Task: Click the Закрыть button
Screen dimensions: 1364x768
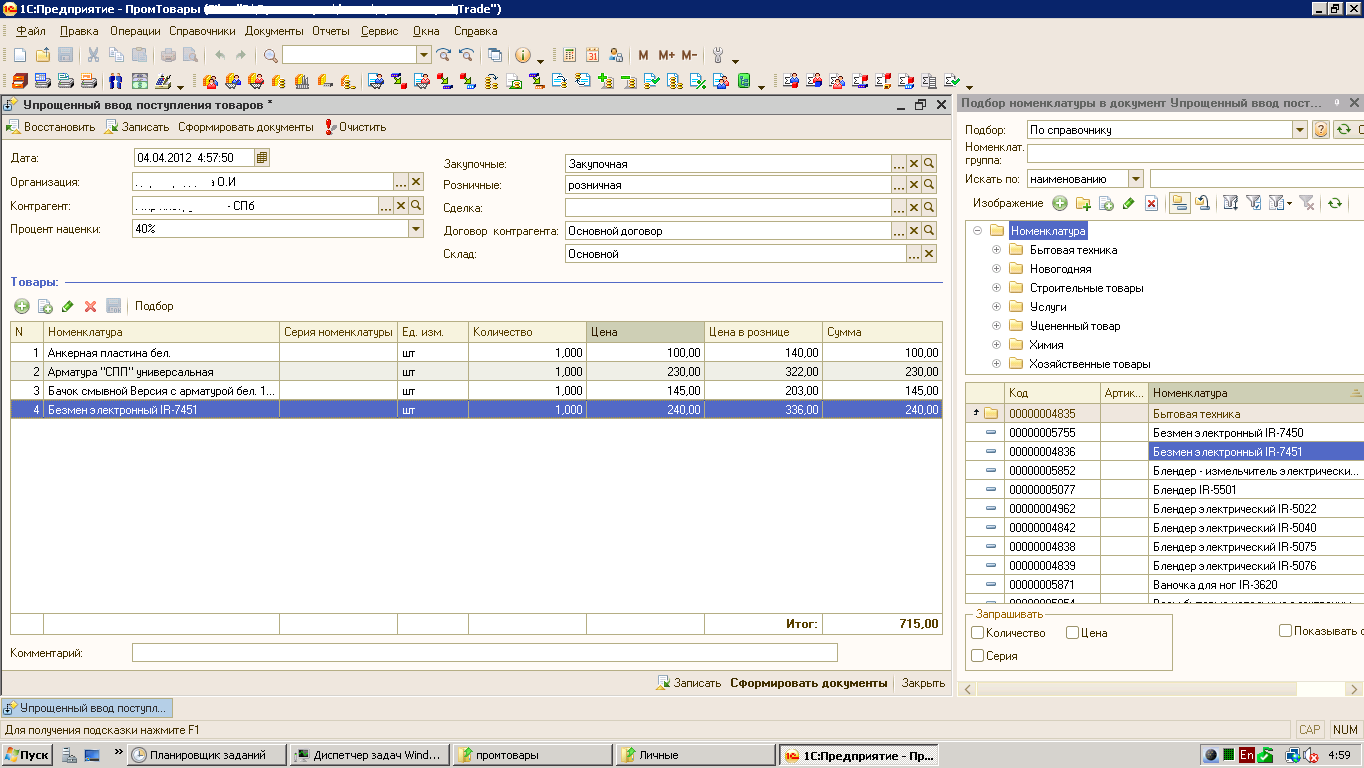Action: [923, 683]
